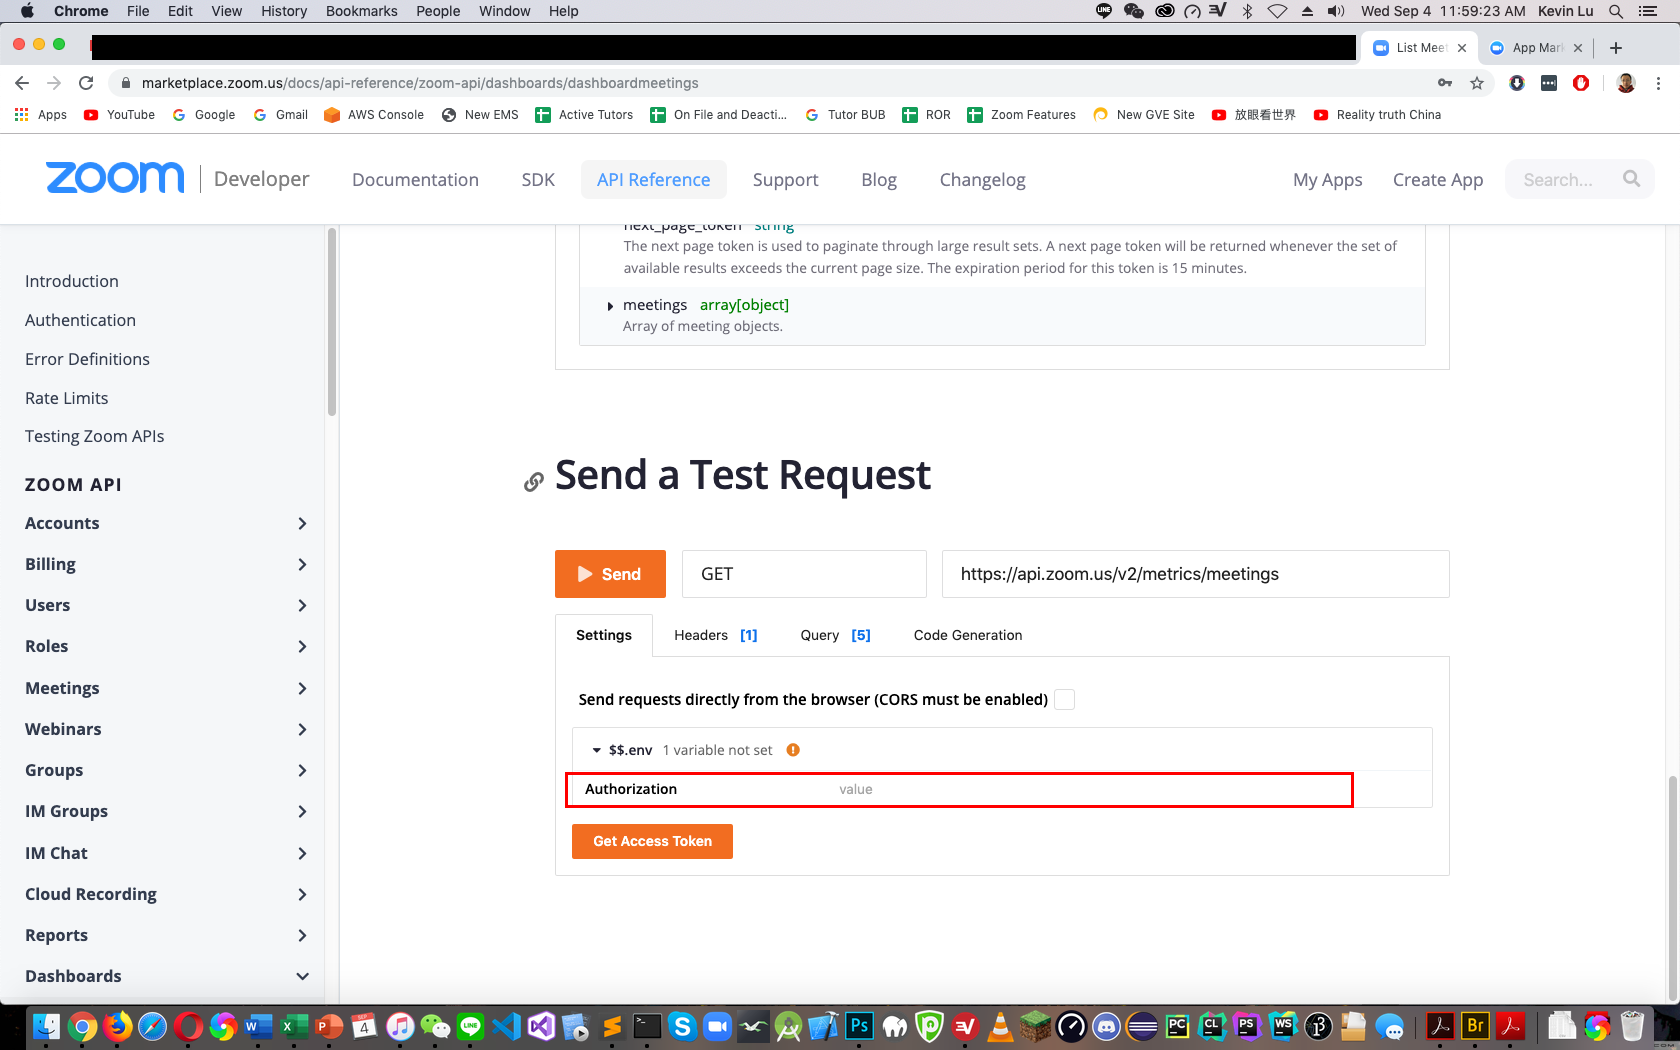Expand the Roles section
Image resolution: width=1680 pixels, height=1050 pixels.
(x=302, y=647)
